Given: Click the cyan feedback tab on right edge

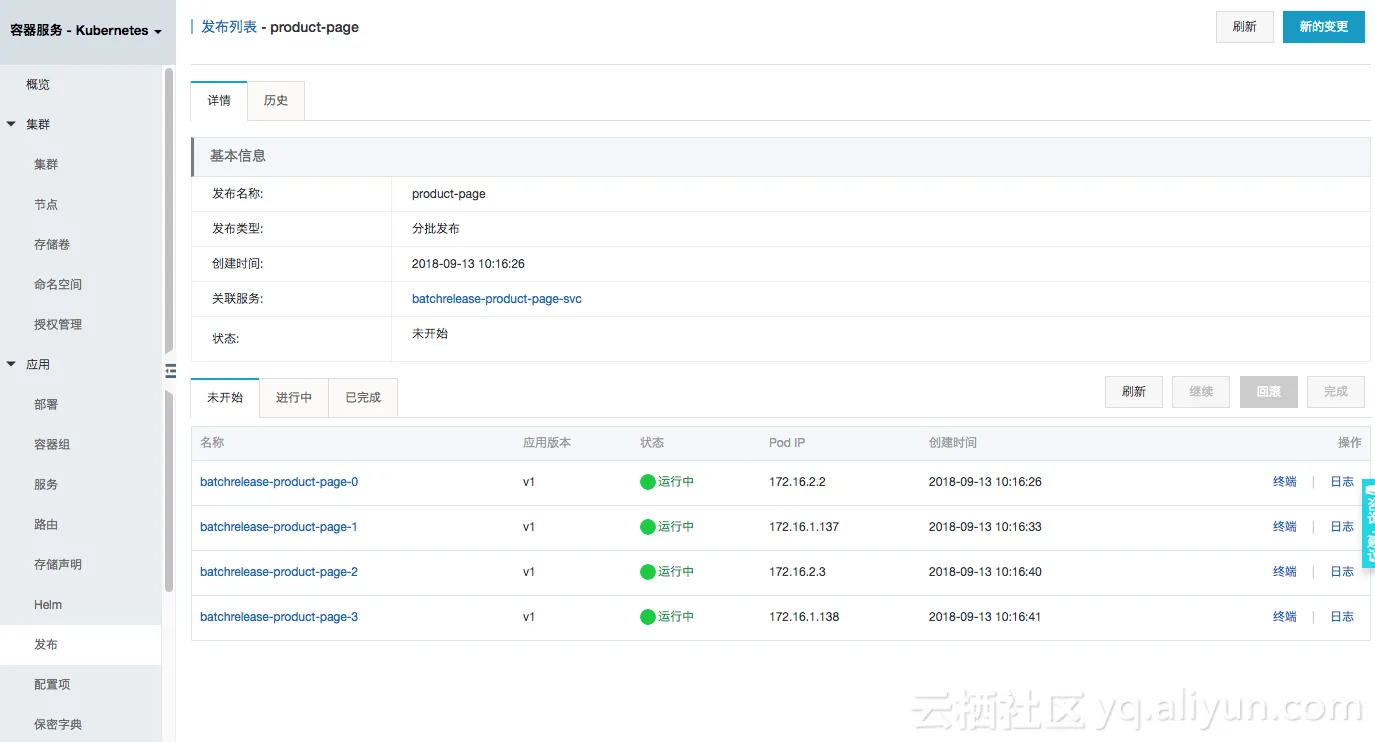Looking at the screenshot, I should pyautogui.click(x=1368, y=523).
